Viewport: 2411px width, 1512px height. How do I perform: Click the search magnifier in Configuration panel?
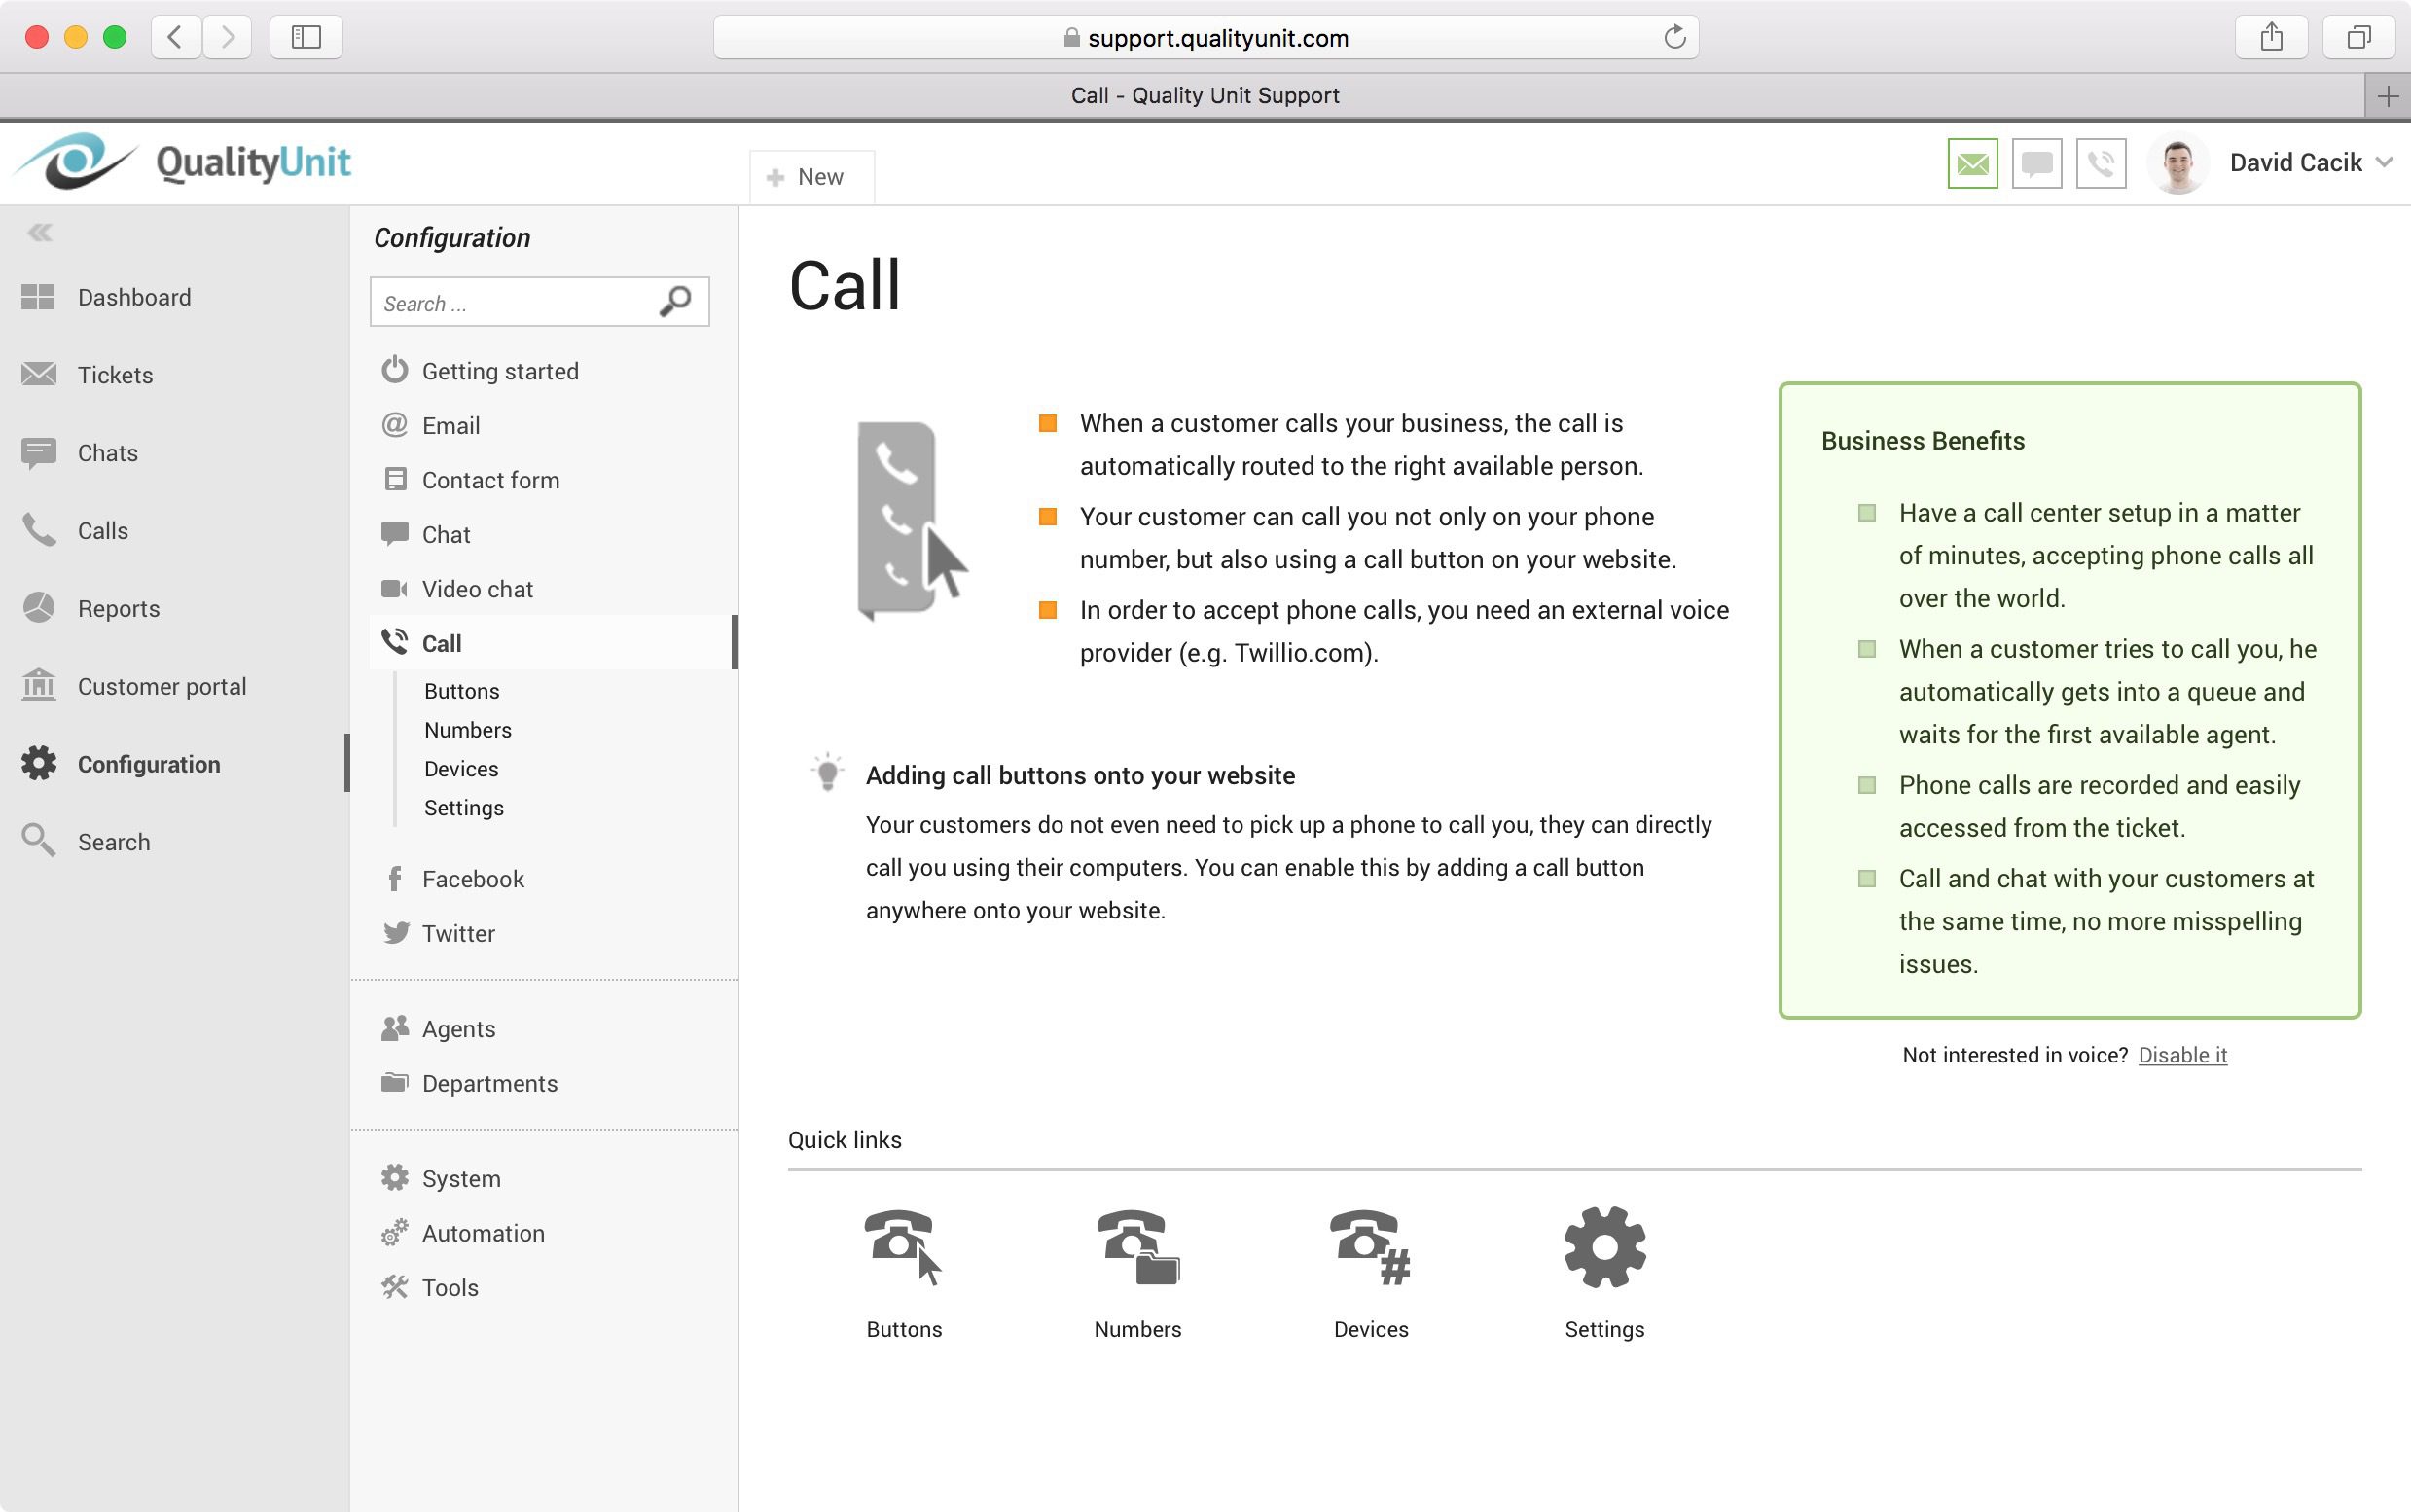(x=676, y=301)
